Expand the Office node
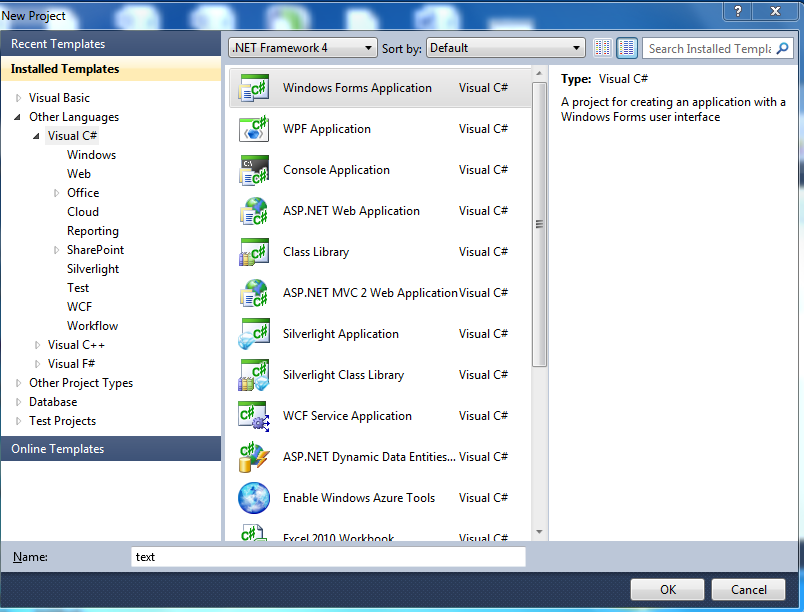Image resolution: width=804 pixels, height=612 pixels. tap(56, 193)
